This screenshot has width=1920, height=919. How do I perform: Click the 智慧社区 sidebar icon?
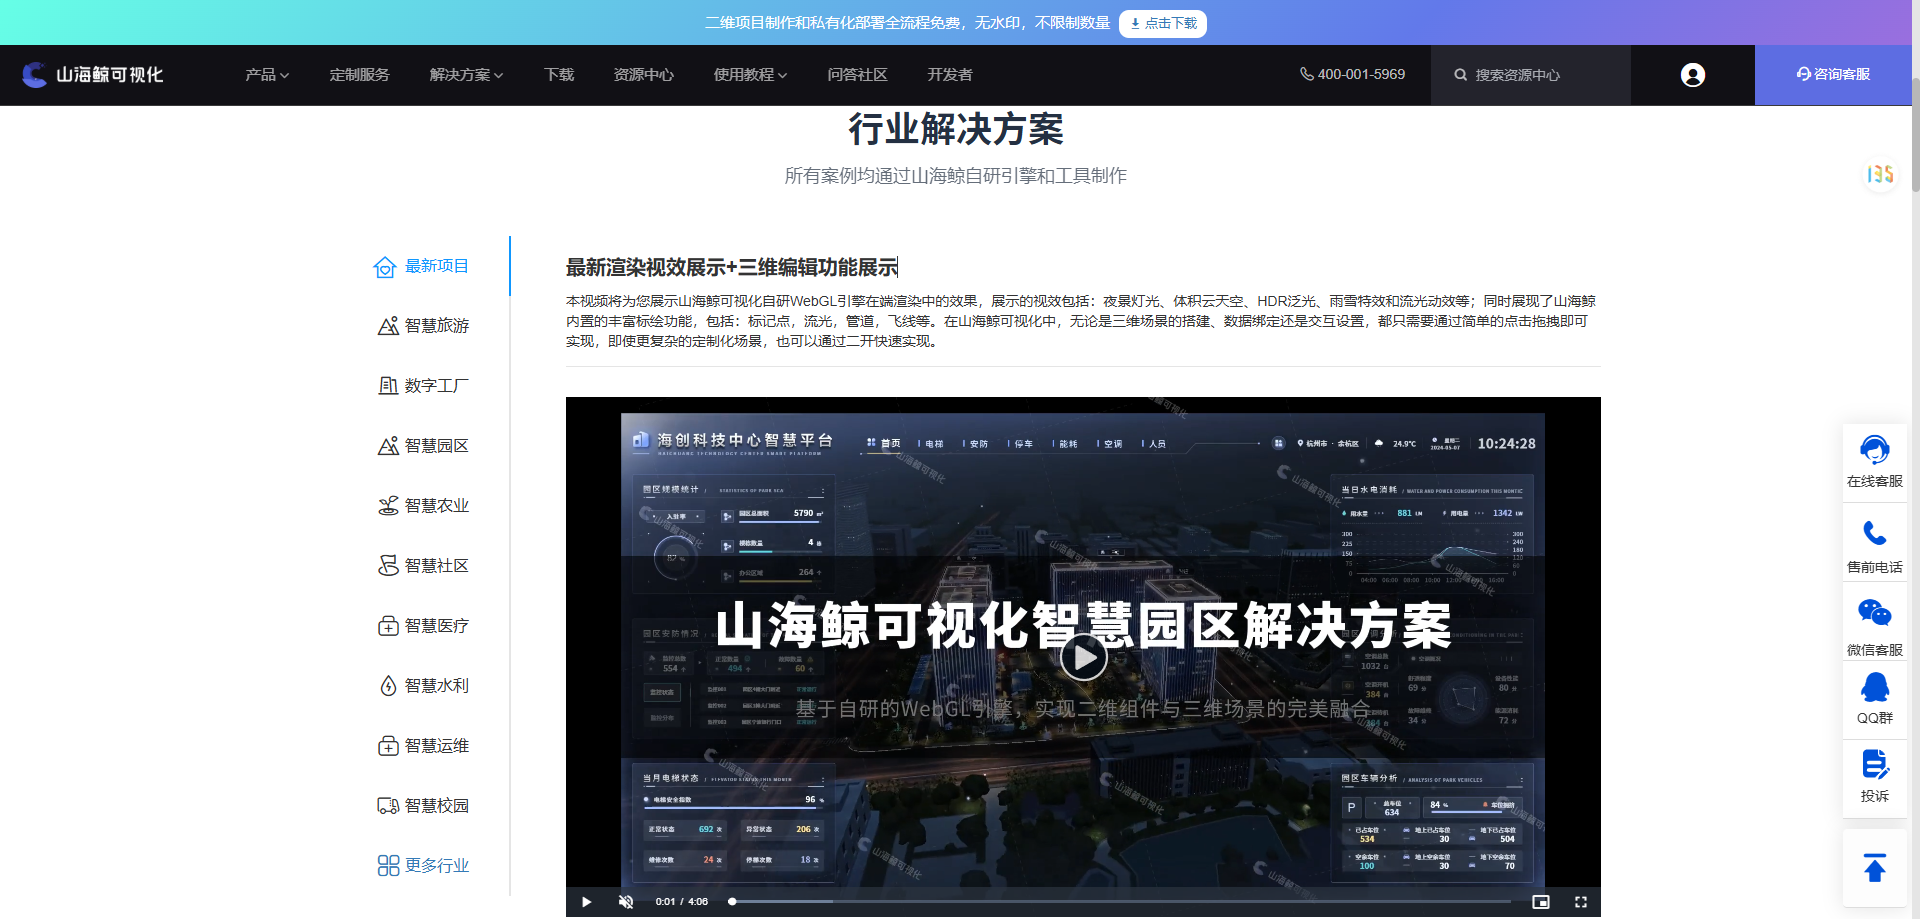click(x=388, y=566)
